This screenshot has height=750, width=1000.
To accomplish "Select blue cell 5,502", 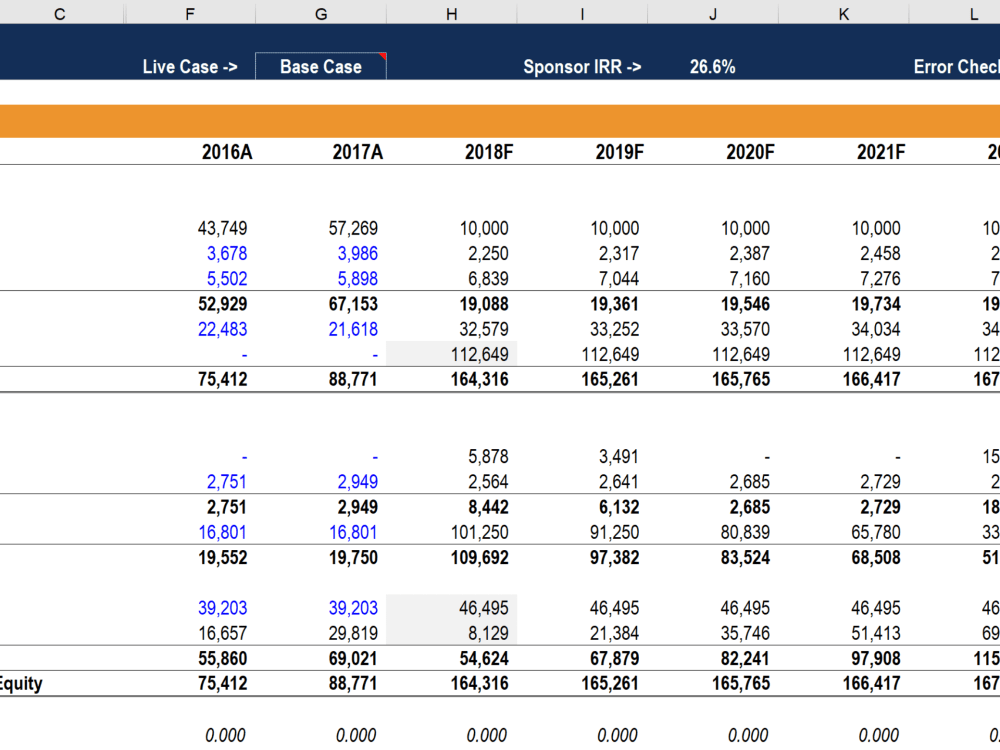I will click(x=227, y=278).
